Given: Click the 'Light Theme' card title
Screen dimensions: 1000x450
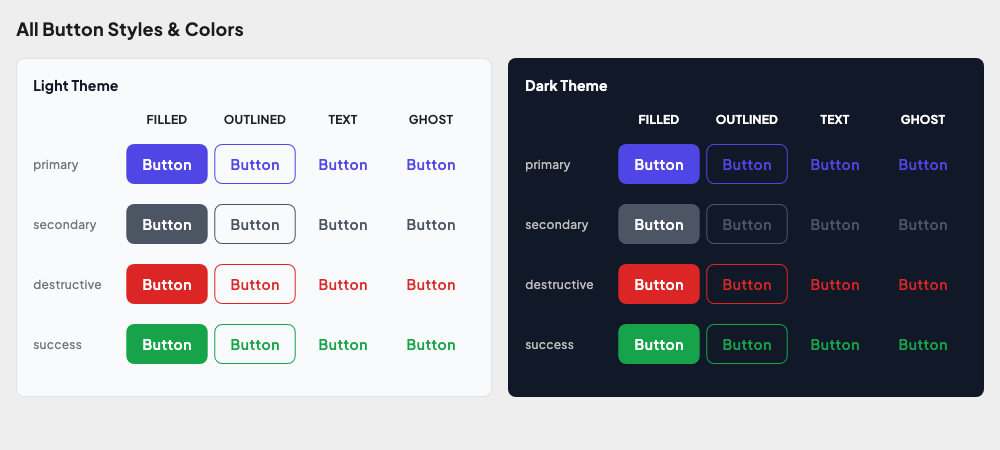Looking at the screenshot, I should (x=76, y=85).
